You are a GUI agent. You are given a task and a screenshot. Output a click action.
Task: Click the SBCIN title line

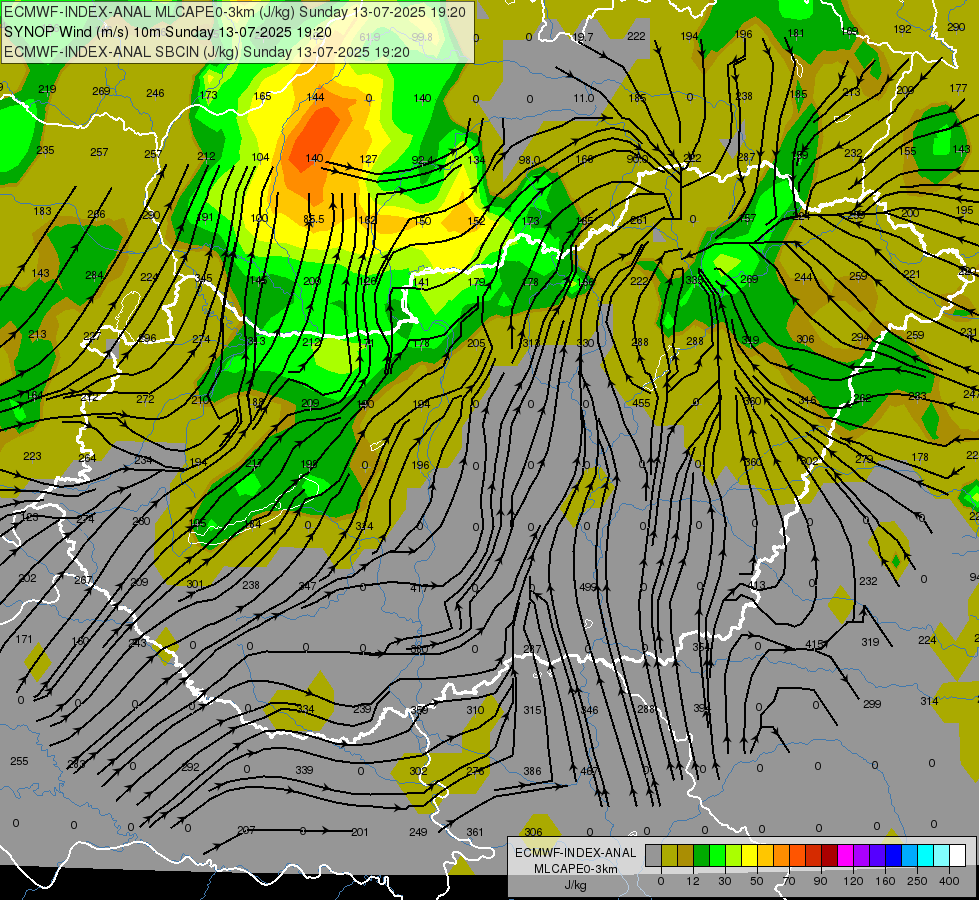pos(207,52)
